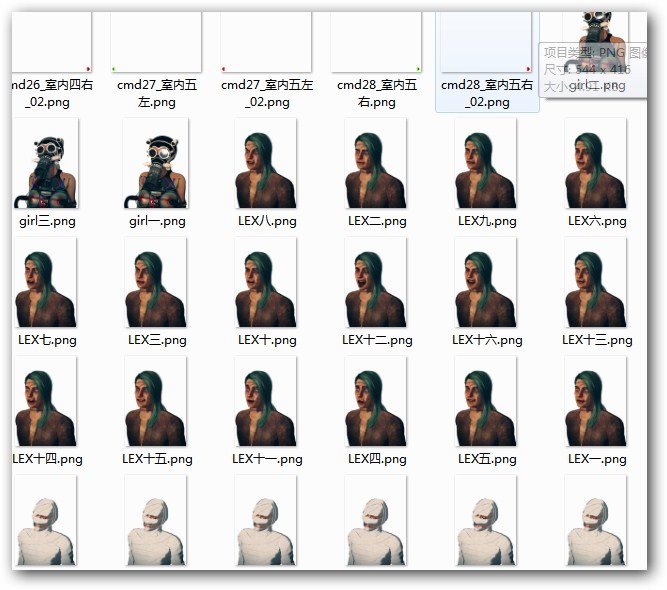Select the LEX十.png thumbnail
Screen dimensions: 667x590
pyautogui.click(x=265, y=282)
